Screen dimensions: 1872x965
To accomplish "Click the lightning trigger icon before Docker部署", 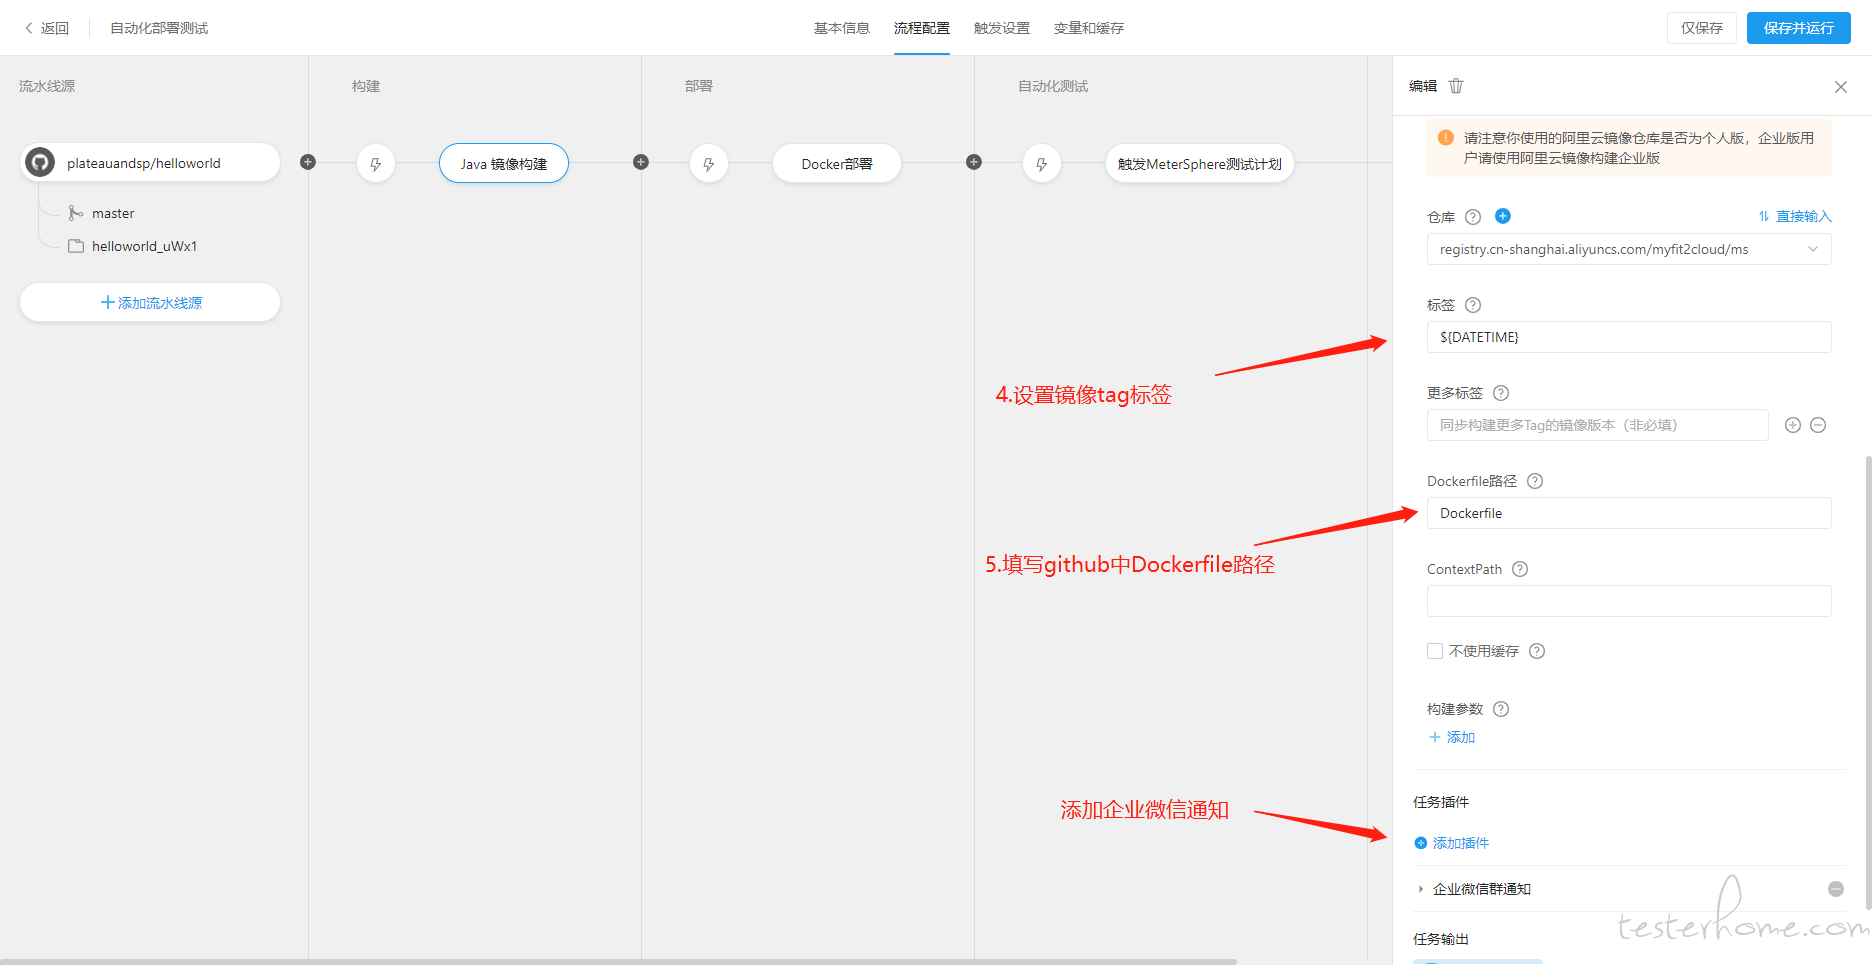I will pyautogui.click(x=709, y=164).
